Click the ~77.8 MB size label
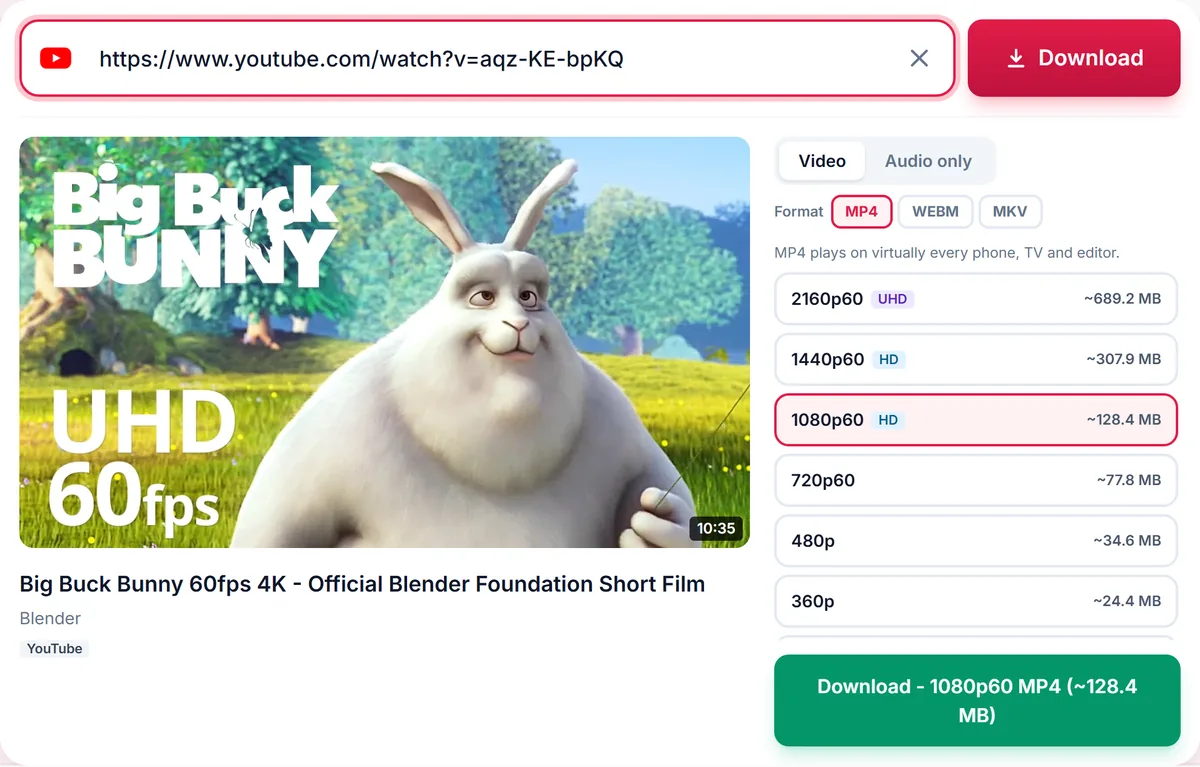 tap(1128, 480)
